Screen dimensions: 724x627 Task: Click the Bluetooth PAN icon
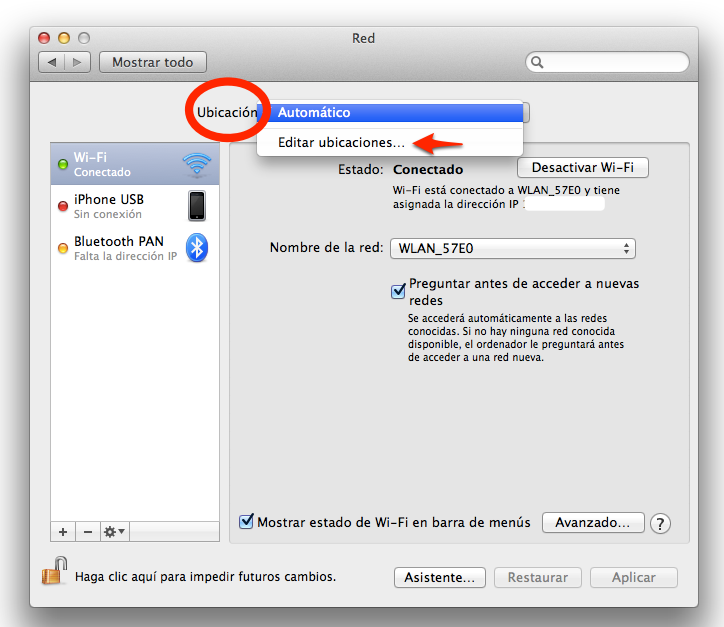coord(197,248)
